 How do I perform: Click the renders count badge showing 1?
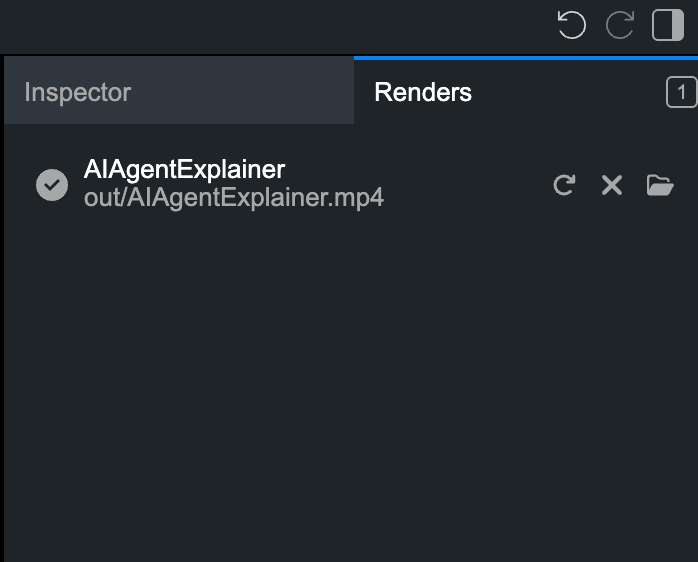click(682, 92)
